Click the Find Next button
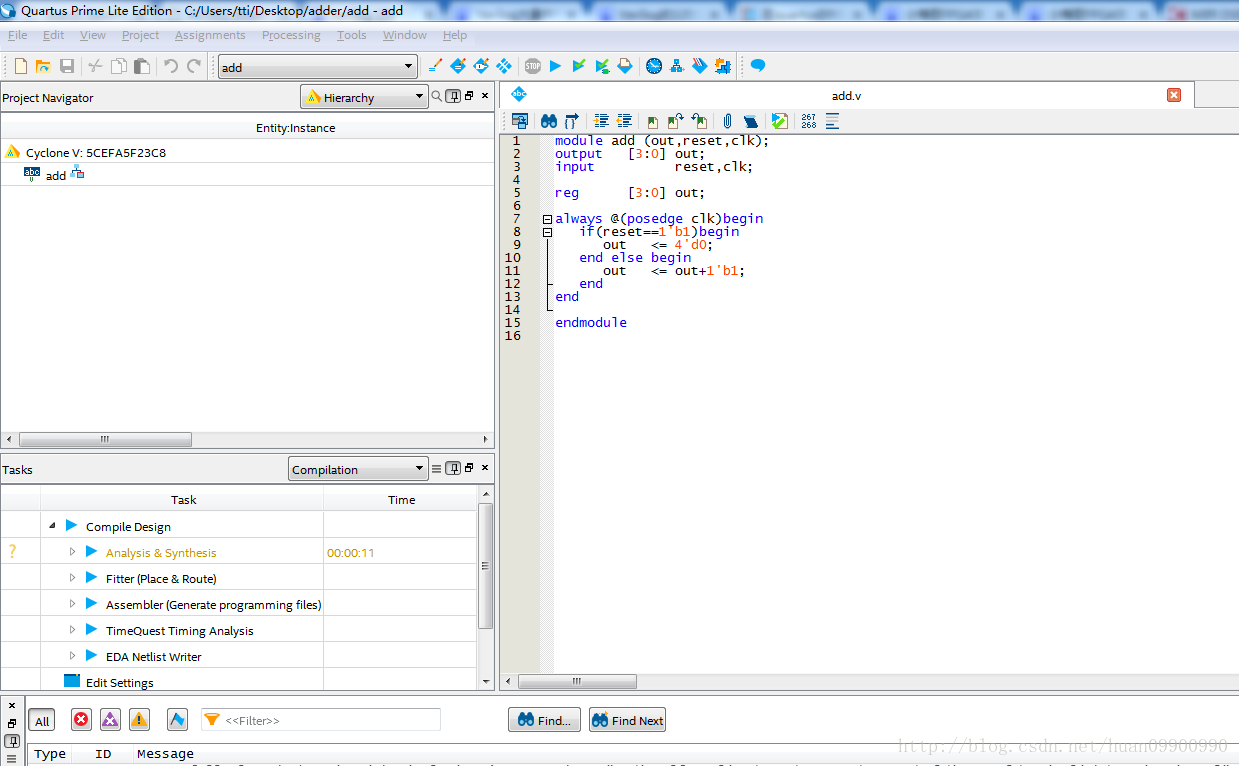 (627, 720)
